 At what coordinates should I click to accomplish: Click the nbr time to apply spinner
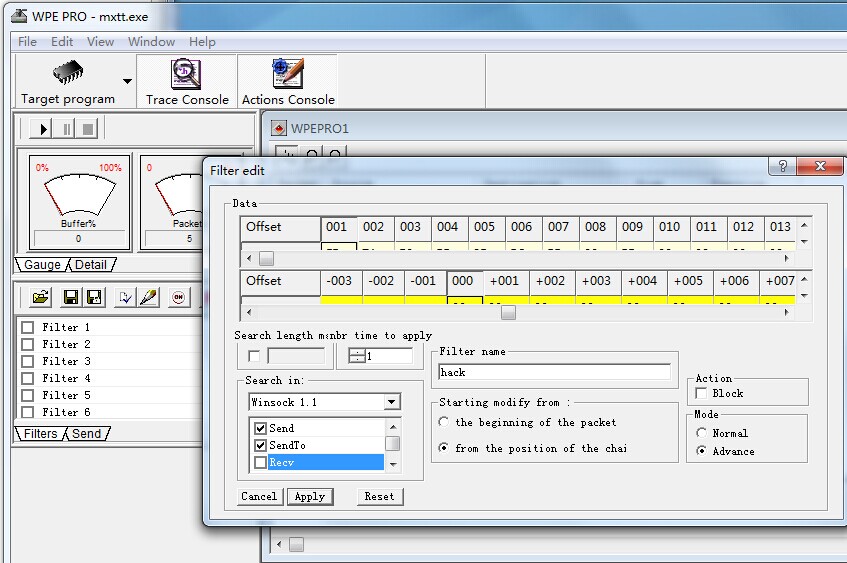[357, 356]
